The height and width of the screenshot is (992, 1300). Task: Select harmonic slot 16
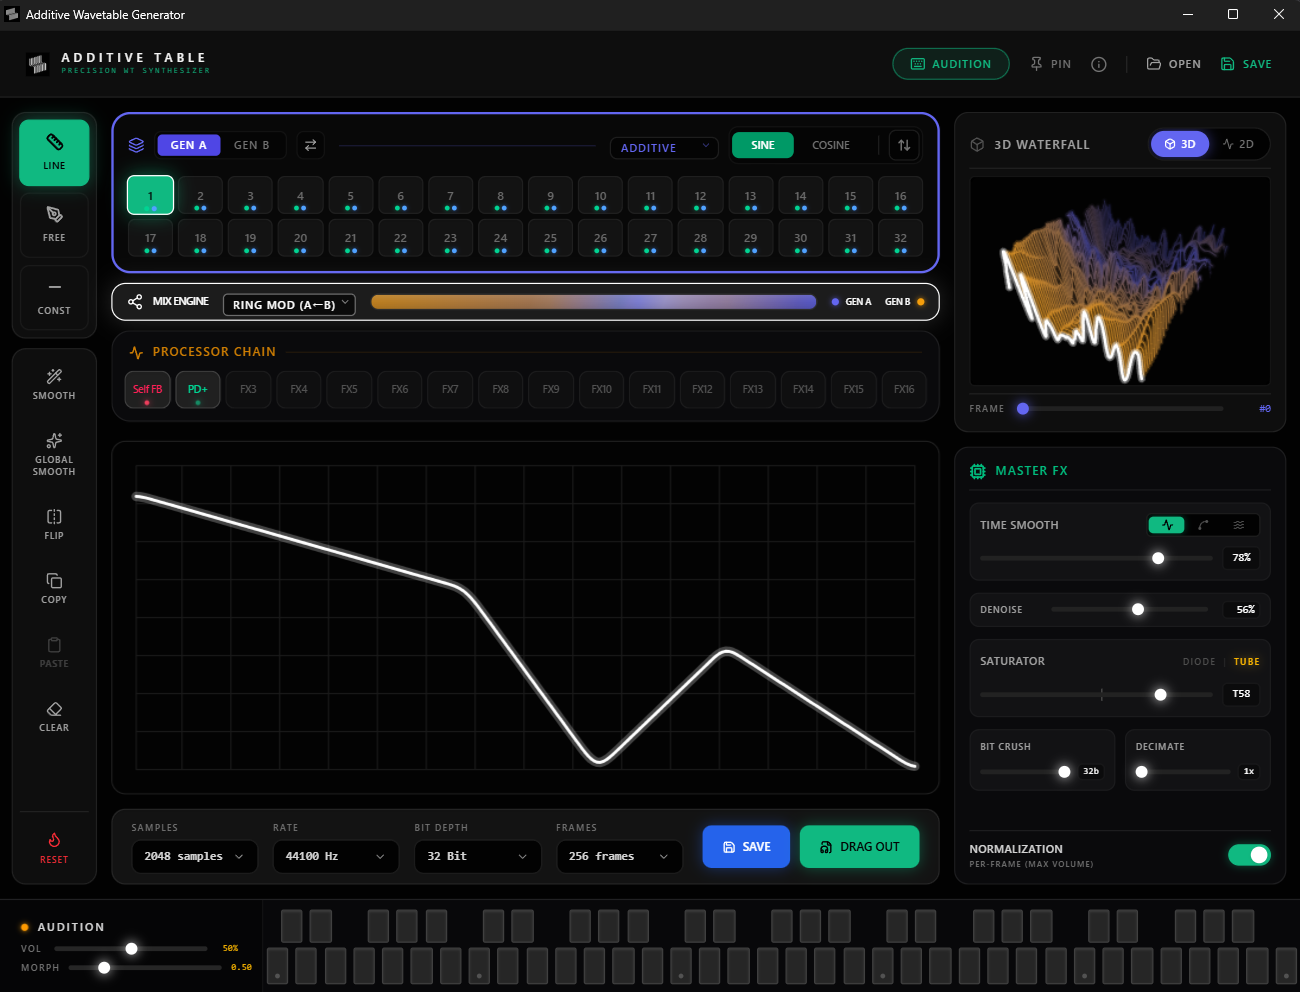tap(900, 196)
